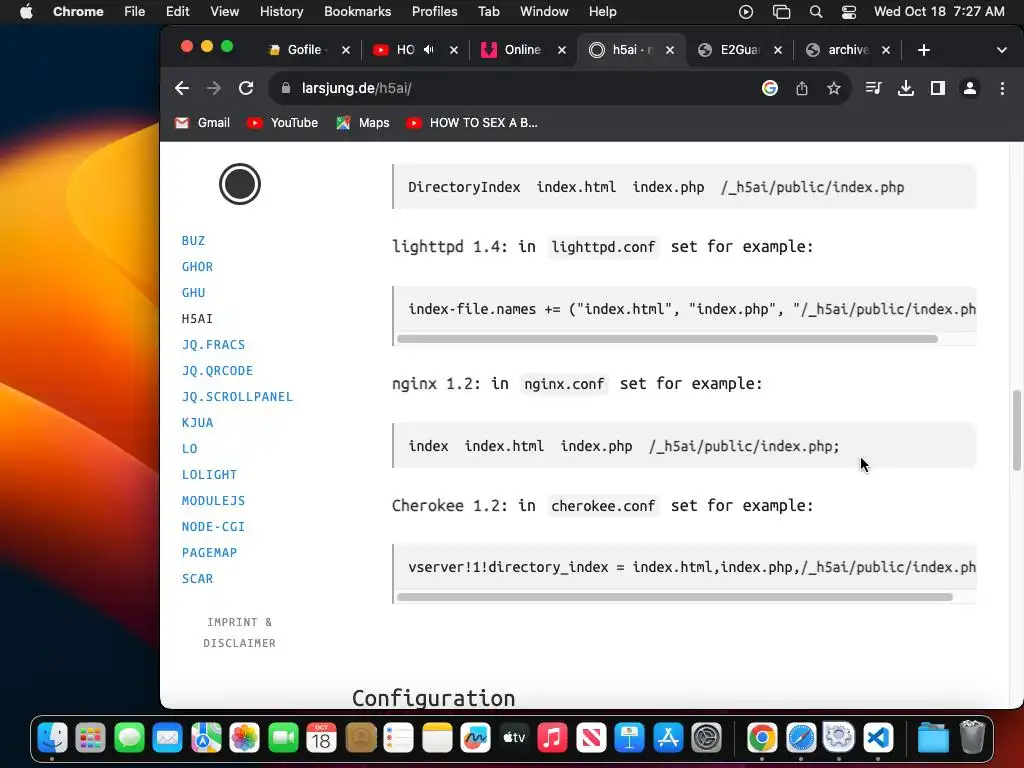Click the h5ai circle logo
This screenshot has height=768, width=1024.
pyautogui.click(x=240, y=184)
